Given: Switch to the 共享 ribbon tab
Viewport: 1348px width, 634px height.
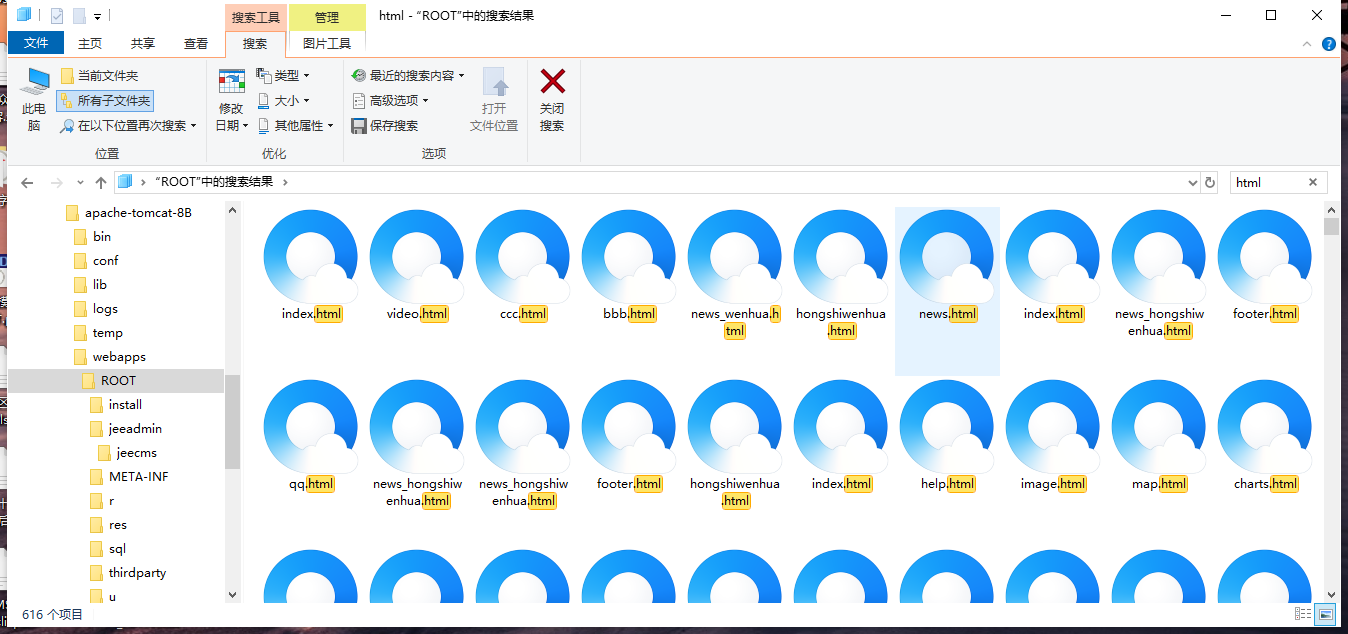Looking at the screenshot, I should tap(143, 43).
